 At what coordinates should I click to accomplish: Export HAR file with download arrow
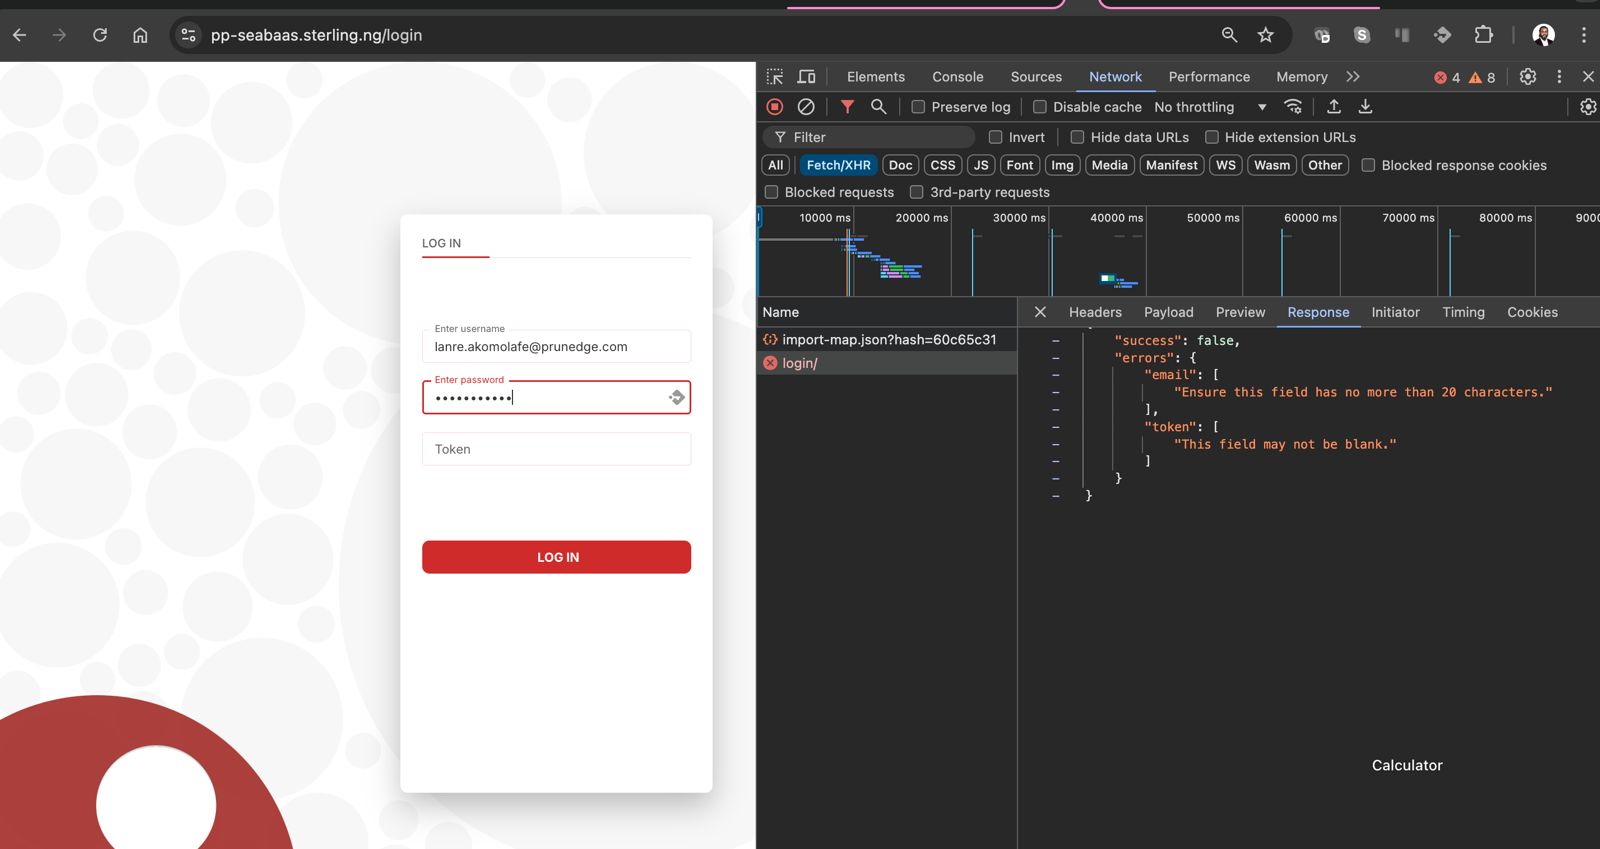[1365, 107]
